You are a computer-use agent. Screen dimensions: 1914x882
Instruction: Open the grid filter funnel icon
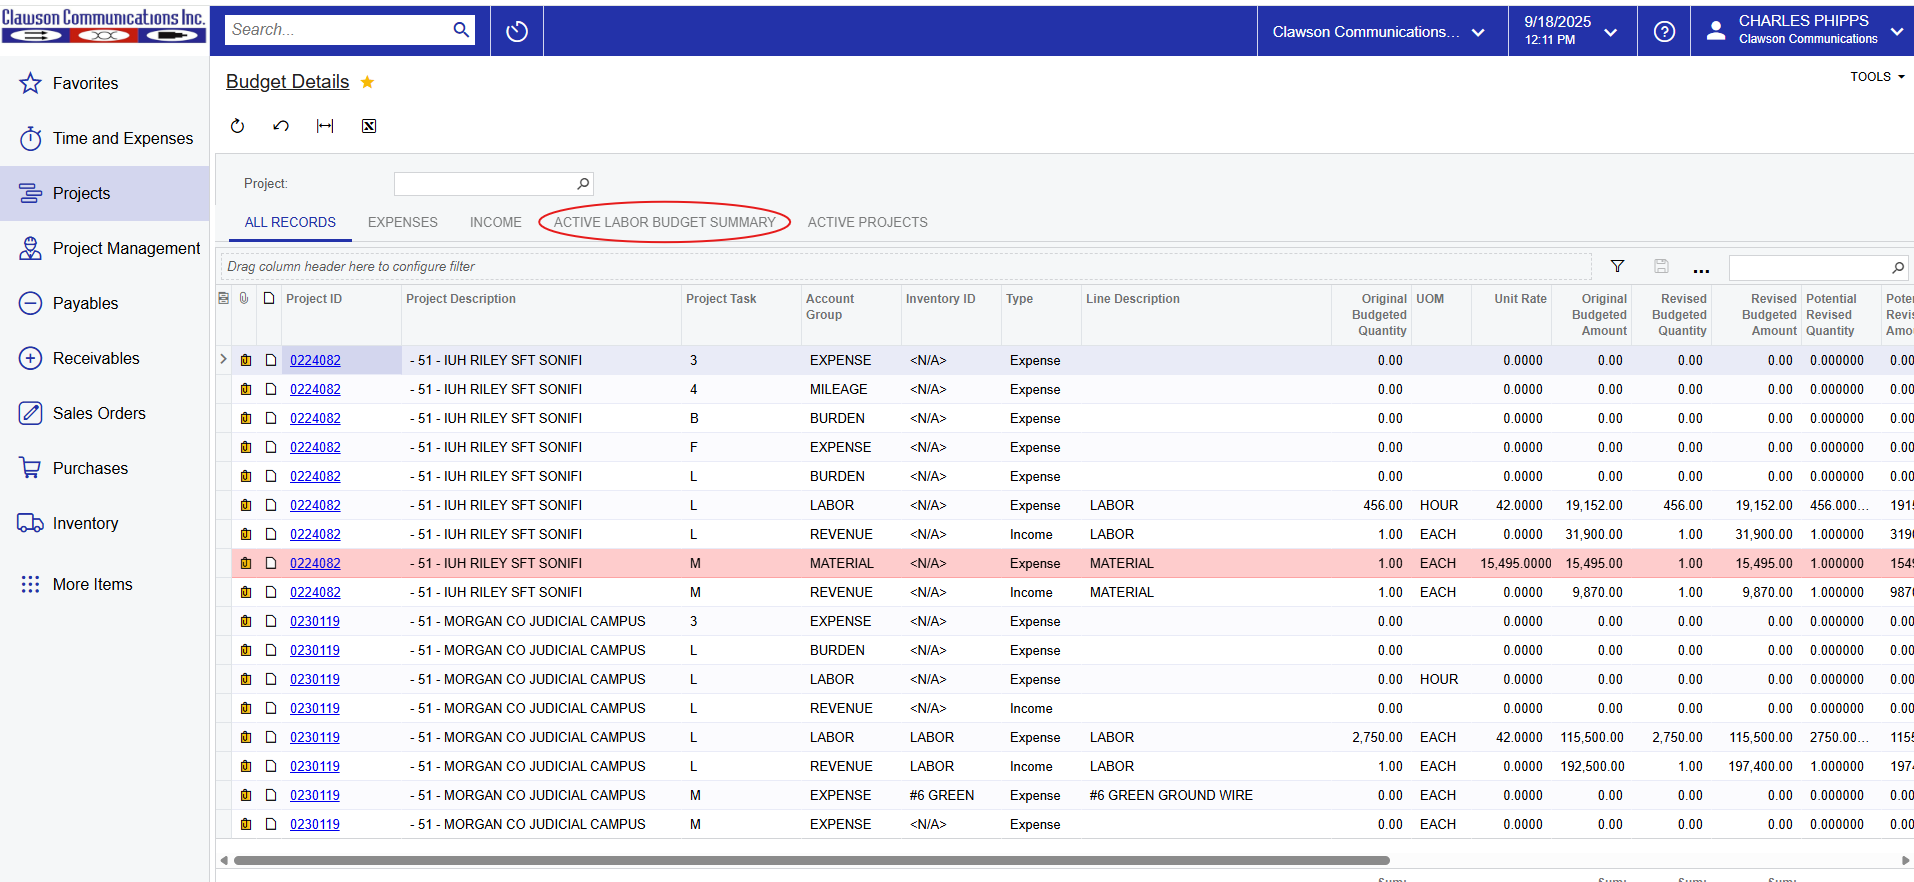pyautogui.click(x=1617, y=266)
